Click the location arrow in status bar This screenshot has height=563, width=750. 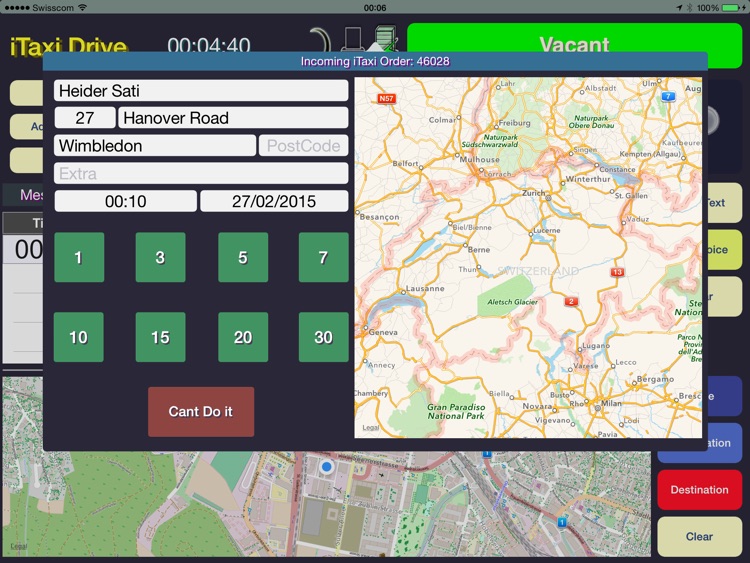point(679,8)
